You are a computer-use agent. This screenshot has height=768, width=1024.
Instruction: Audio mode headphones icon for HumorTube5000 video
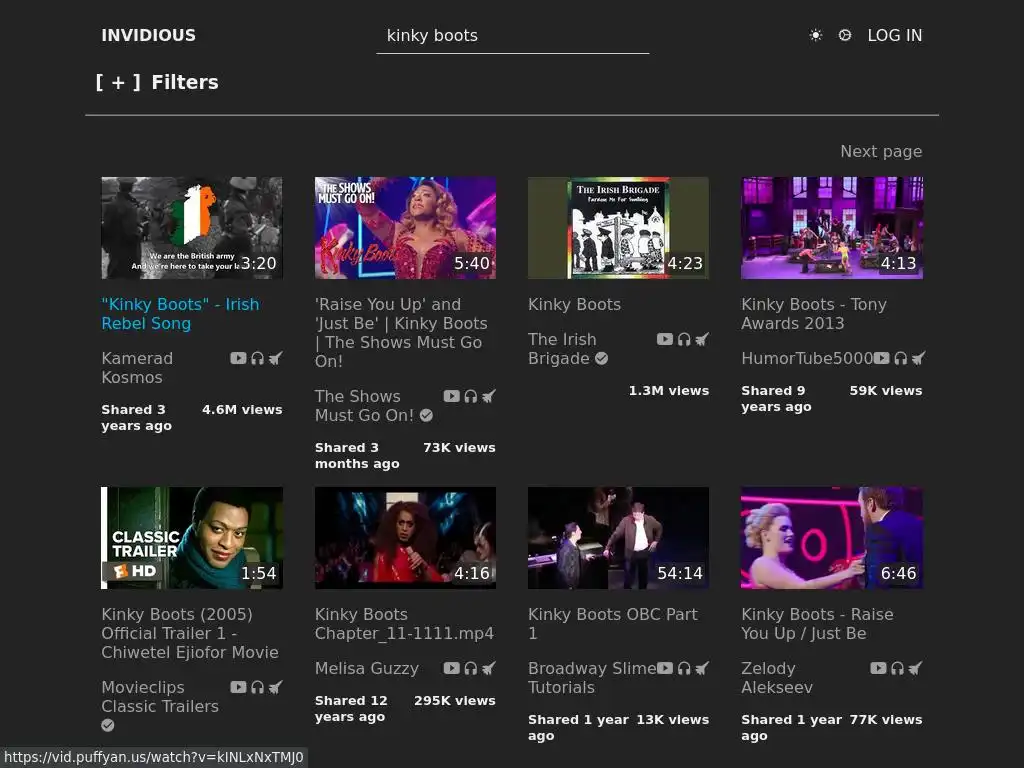point(901,358)
